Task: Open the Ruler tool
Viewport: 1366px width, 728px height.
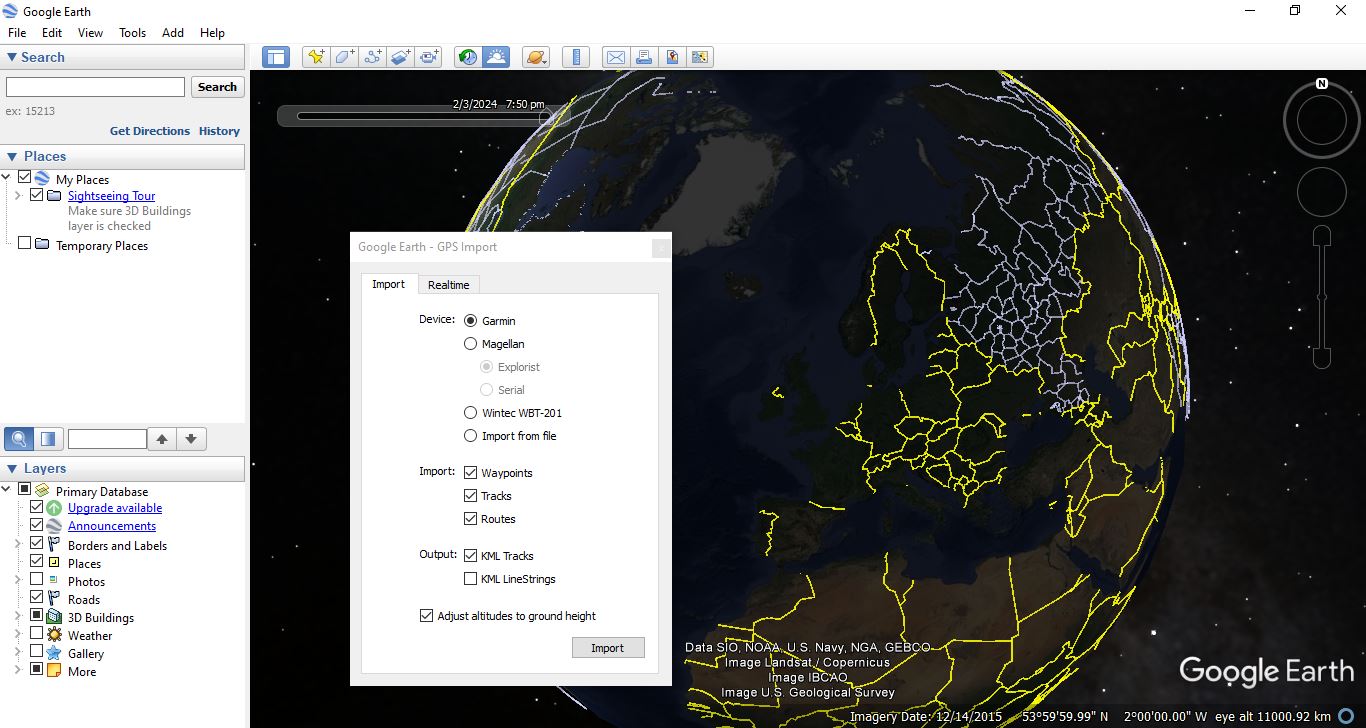Action: pos(576,57)
